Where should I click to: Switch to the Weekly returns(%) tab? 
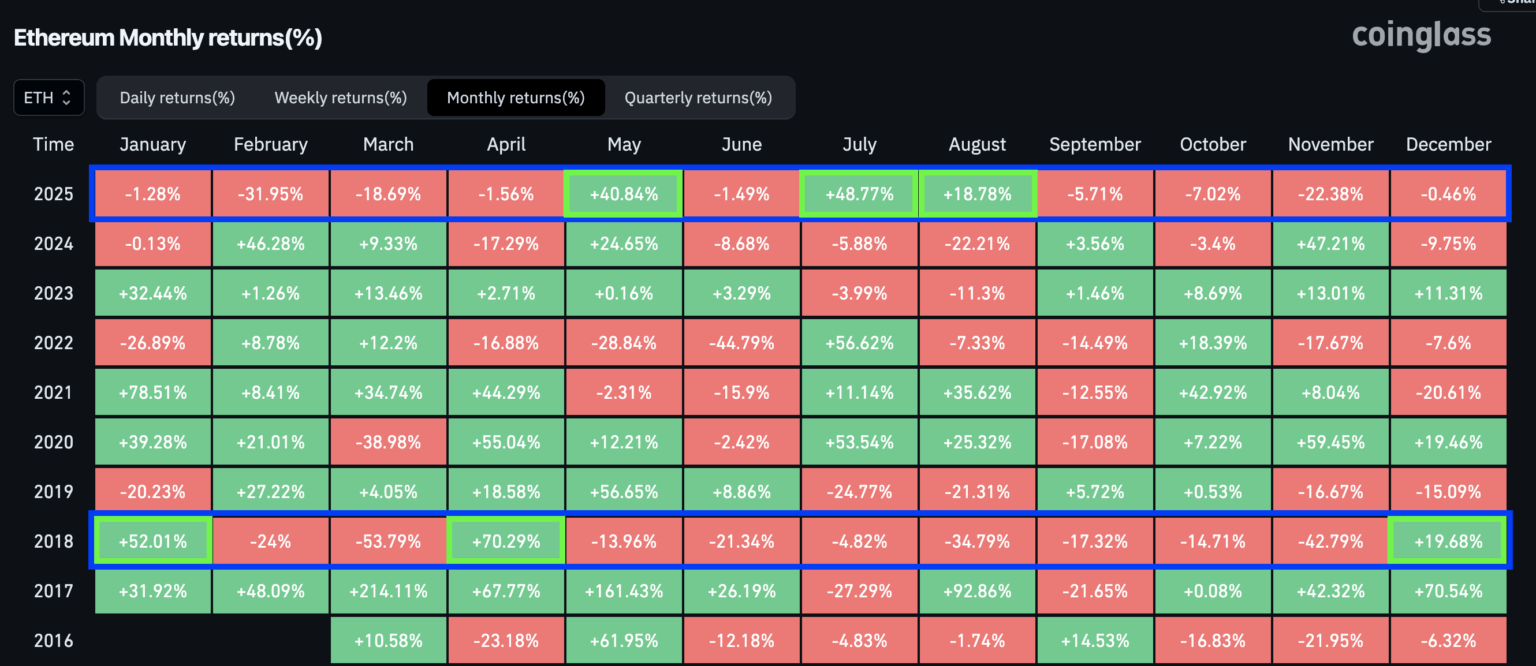340,97
